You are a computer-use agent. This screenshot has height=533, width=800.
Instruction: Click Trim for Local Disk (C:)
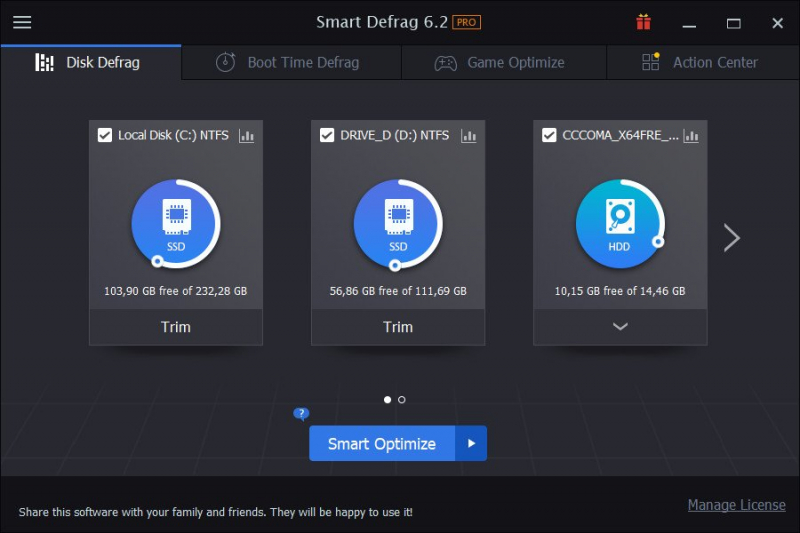click(x=176, y=327)
